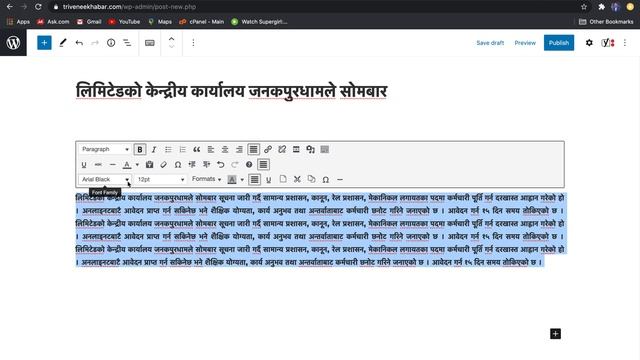
Task: Decrease indent of the paragraph
Action: tap(192, 164)
